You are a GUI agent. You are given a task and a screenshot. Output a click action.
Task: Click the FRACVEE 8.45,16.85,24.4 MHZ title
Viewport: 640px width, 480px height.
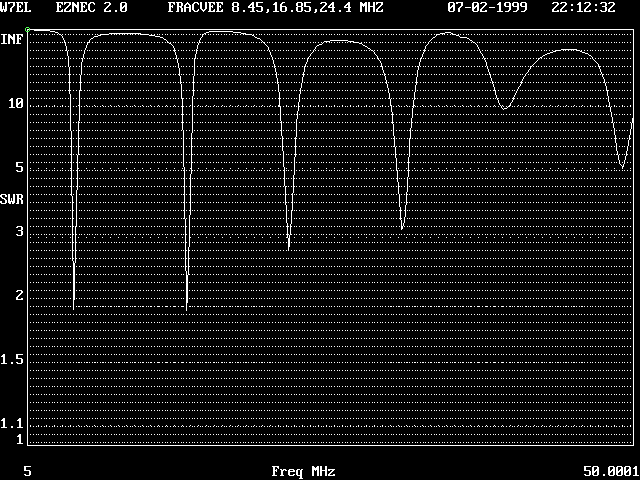coord(276,8)
